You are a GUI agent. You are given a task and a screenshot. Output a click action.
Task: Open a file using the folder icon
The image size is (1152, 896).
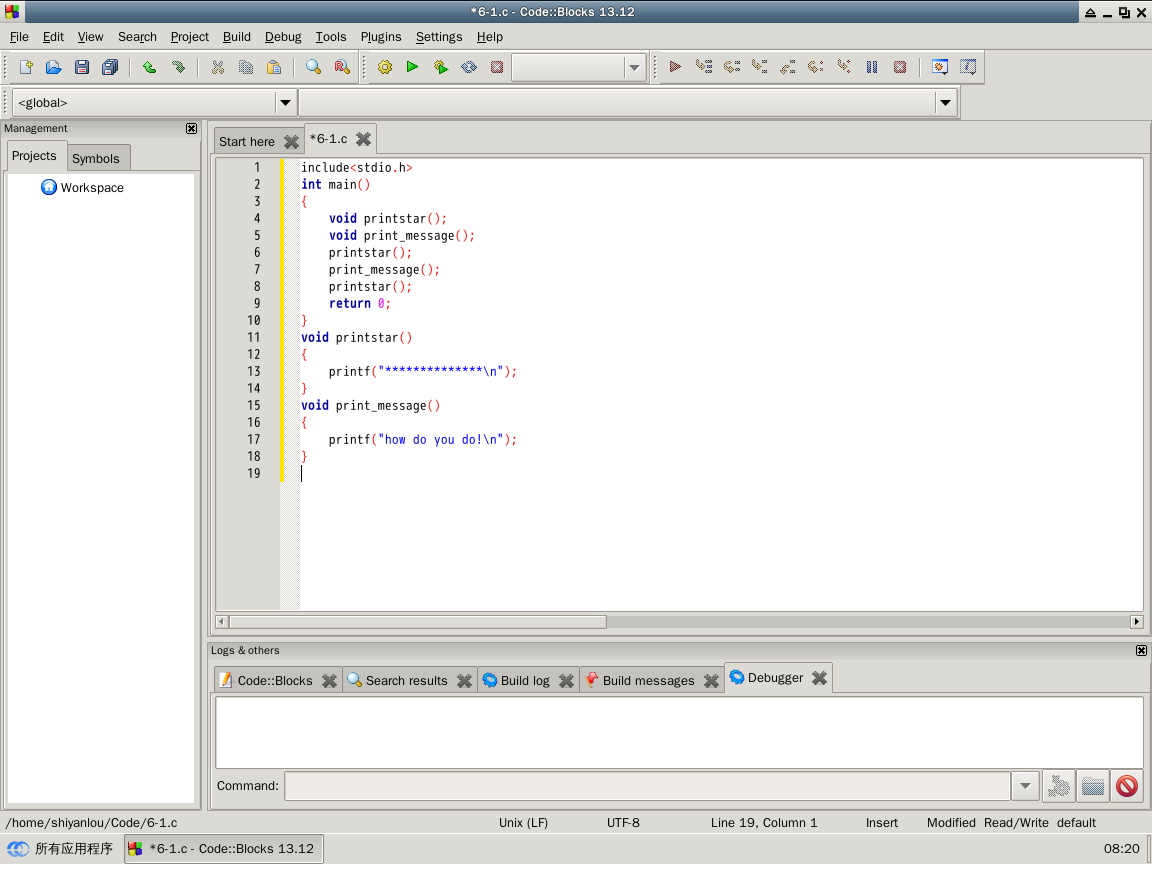click(54, 67)
